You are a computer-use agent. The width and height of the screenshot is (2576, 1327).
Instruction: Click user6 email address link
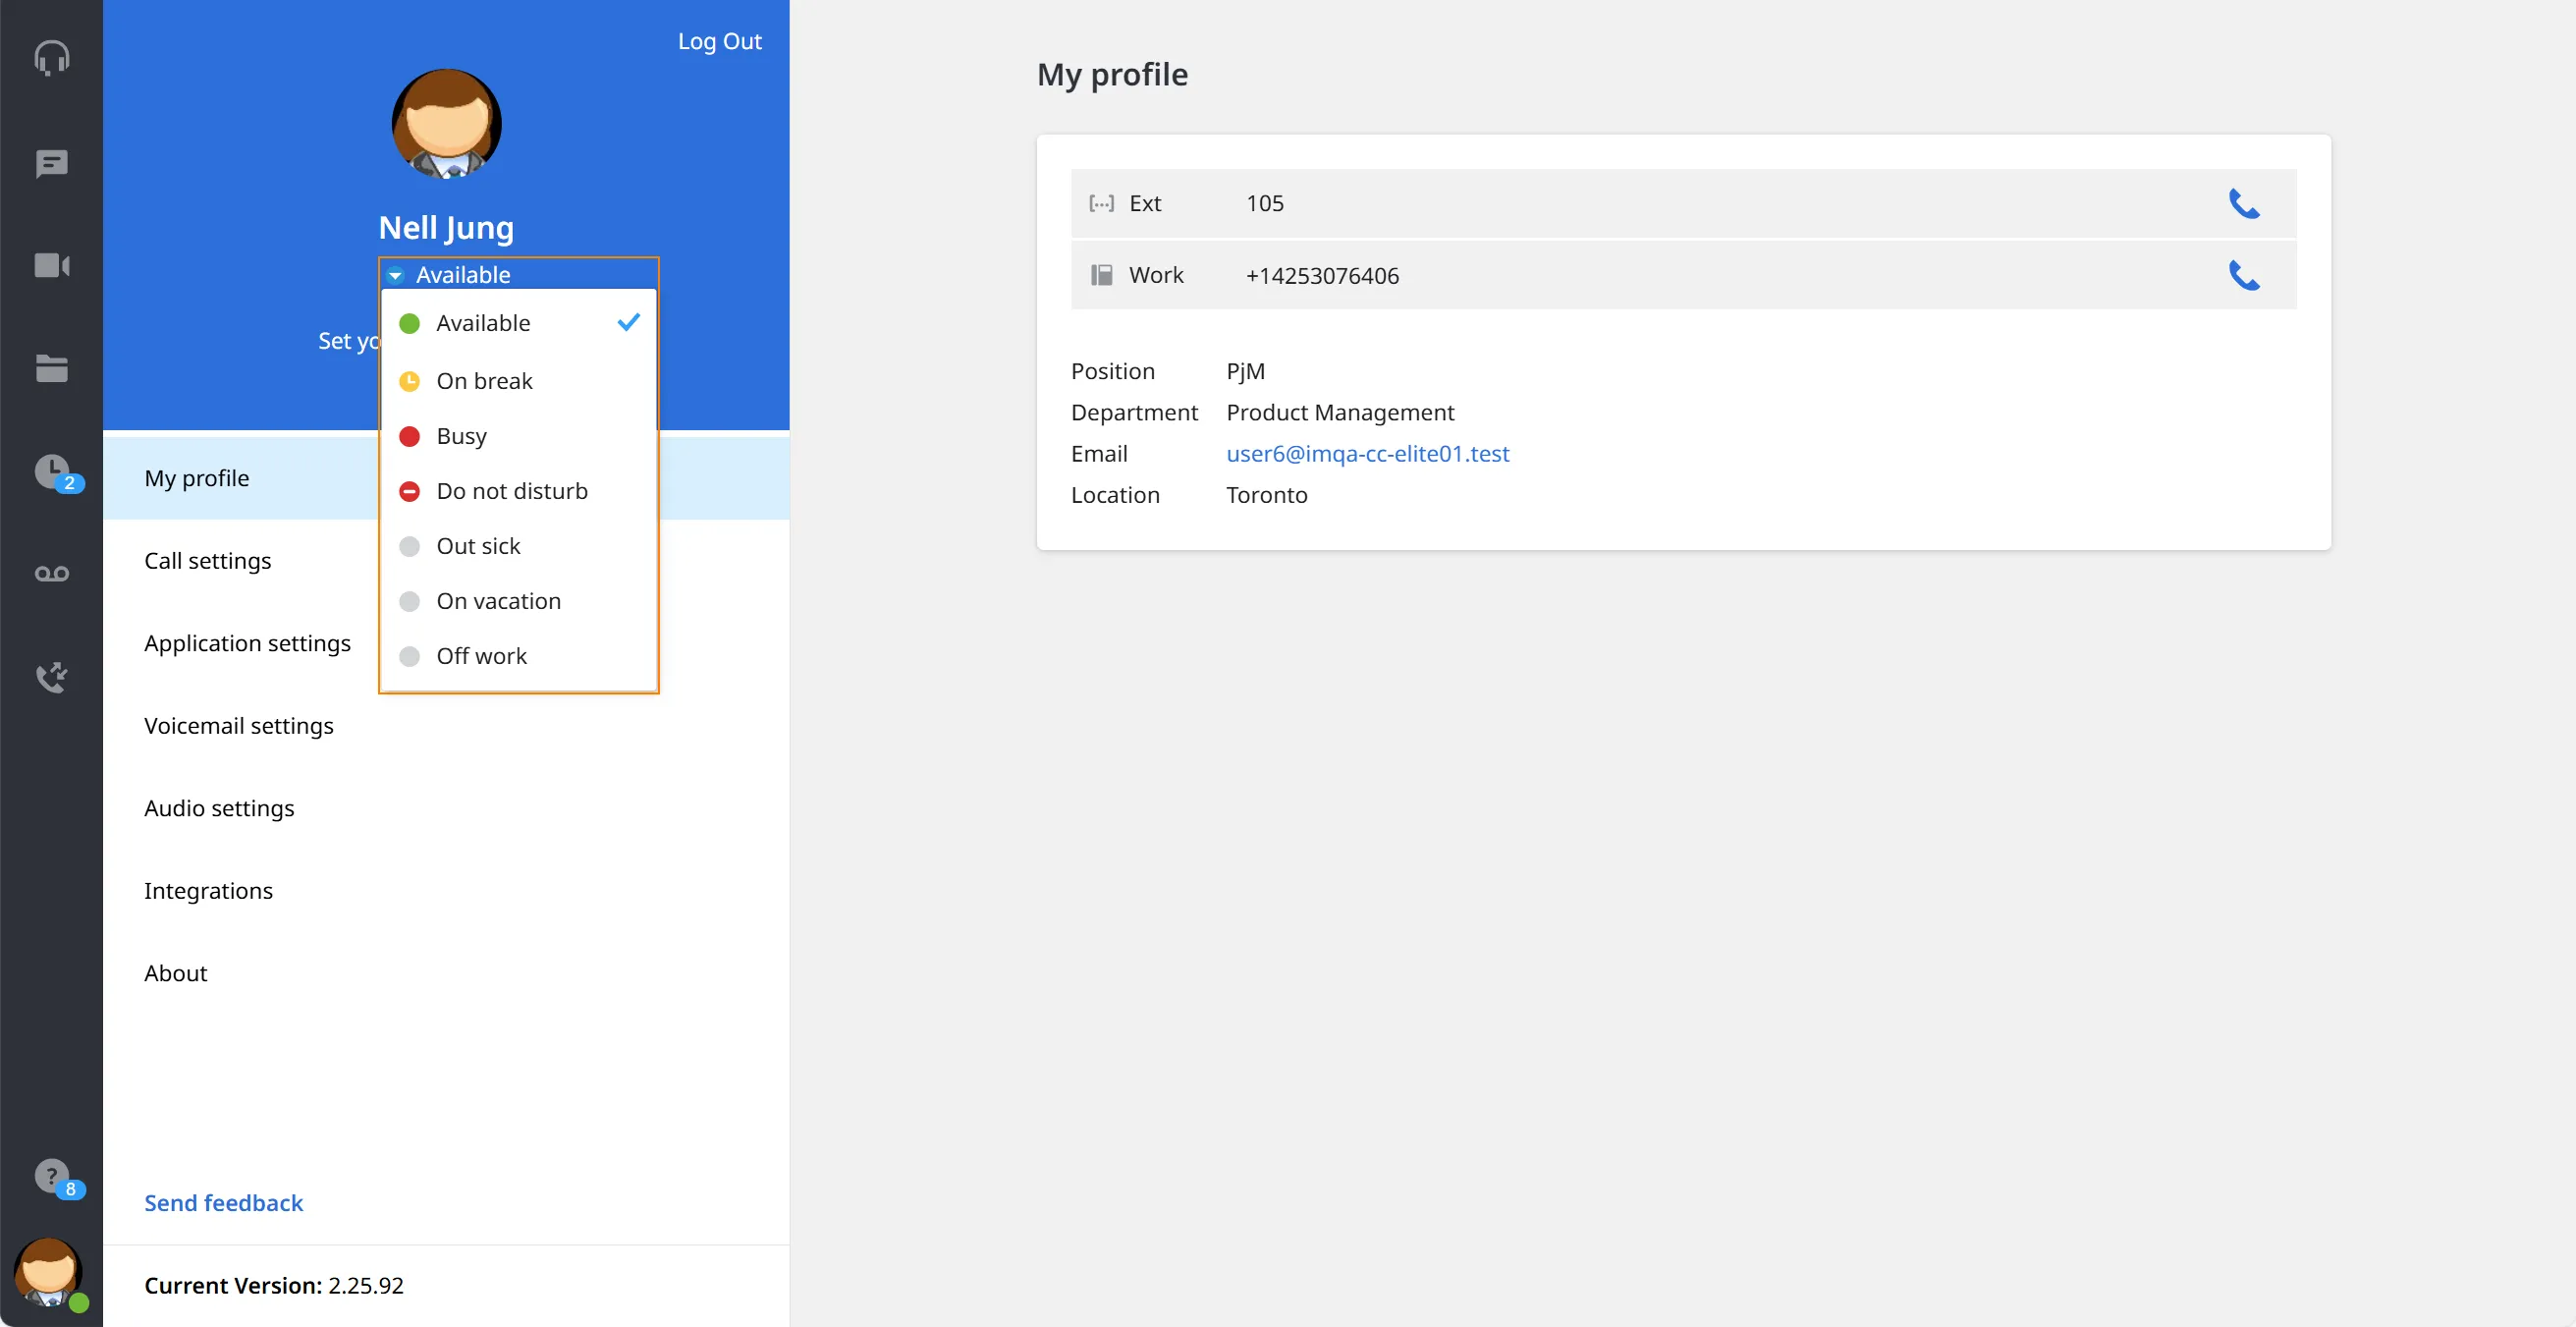(1367, 454)
